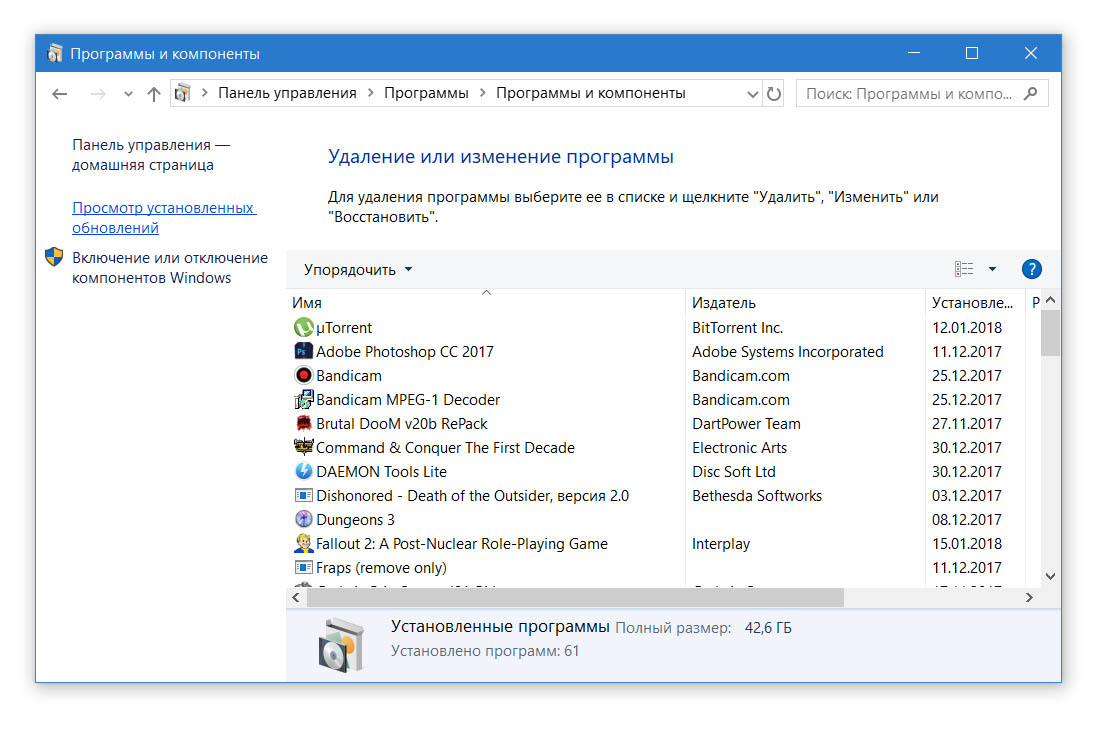The image size is (1112, 746).
Task: Click the 42,6 ГБ total size value
Action: pyautogui.click(x=768, y=628)
